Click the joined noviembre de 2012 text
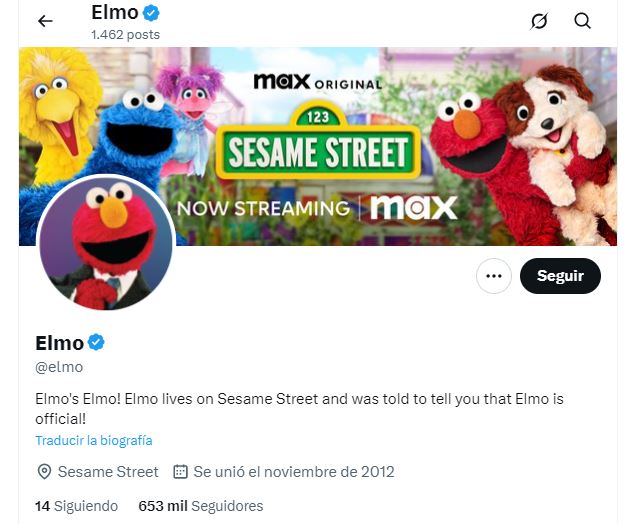 pyautogui.click(x=294, y=472)
